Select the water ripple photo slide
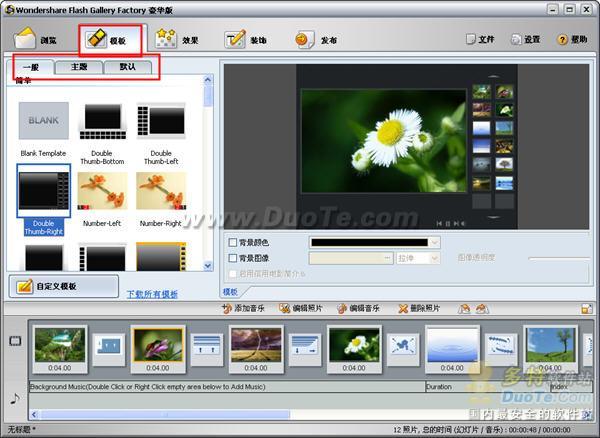 click(452, 349)
